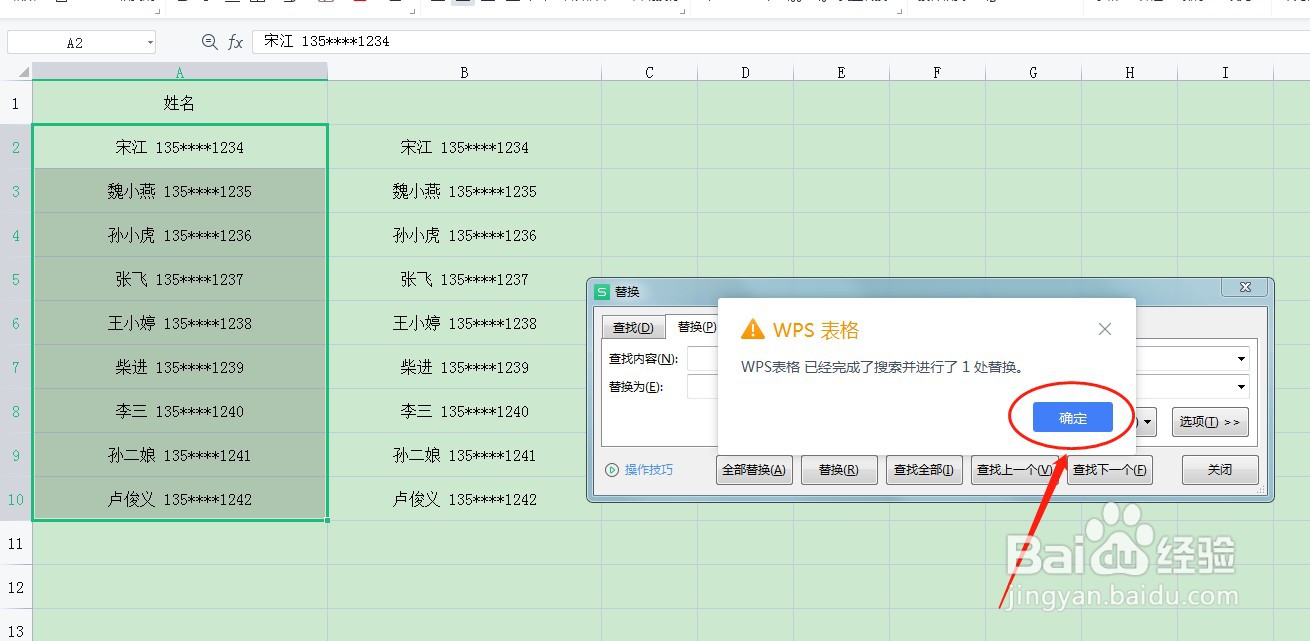Select column B by clicking its header
Image resolution: width=1310 pixels, height=641 pixels.
464,71
